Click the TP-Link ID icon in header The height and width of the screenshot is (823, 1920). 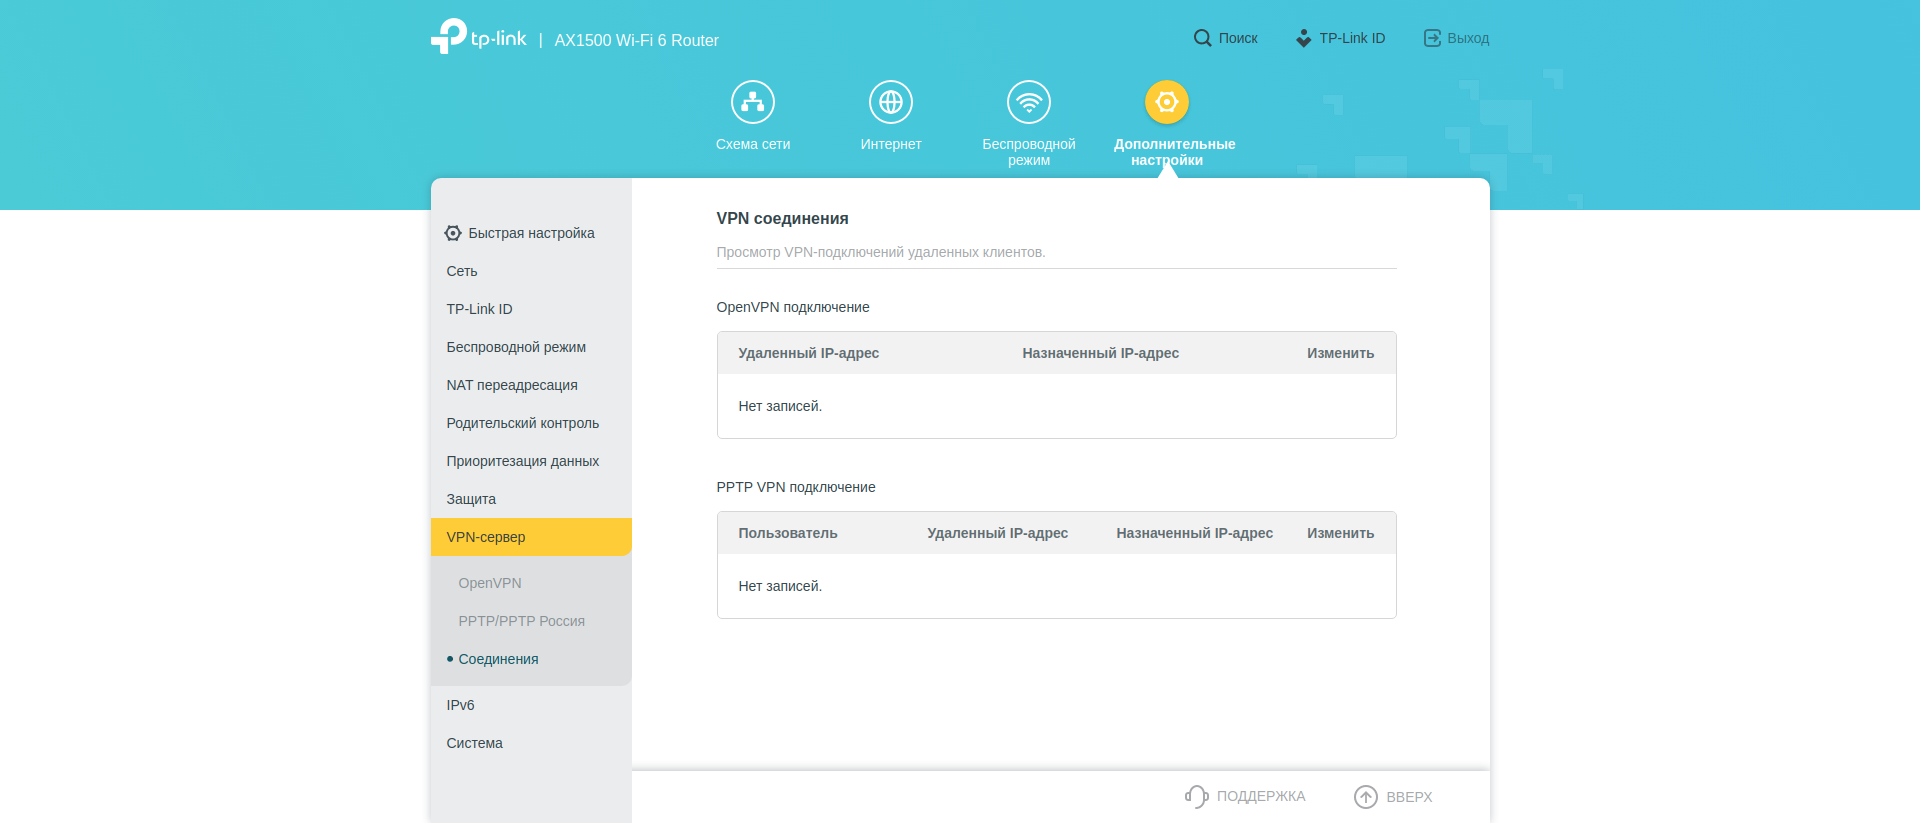(1303, 38)
